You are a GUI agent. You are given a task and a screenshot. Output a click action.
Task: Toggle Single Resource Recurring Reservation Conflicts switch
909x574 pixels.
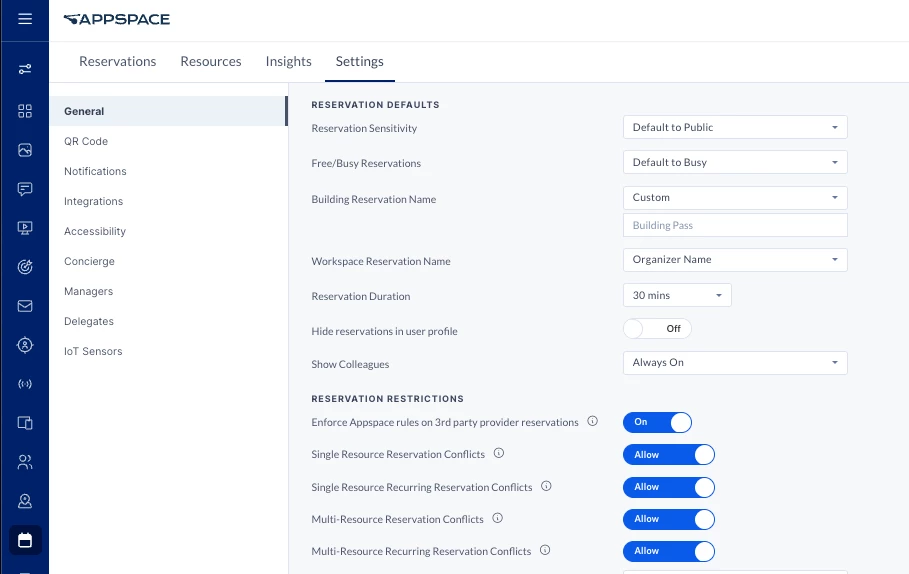[669, 487]
